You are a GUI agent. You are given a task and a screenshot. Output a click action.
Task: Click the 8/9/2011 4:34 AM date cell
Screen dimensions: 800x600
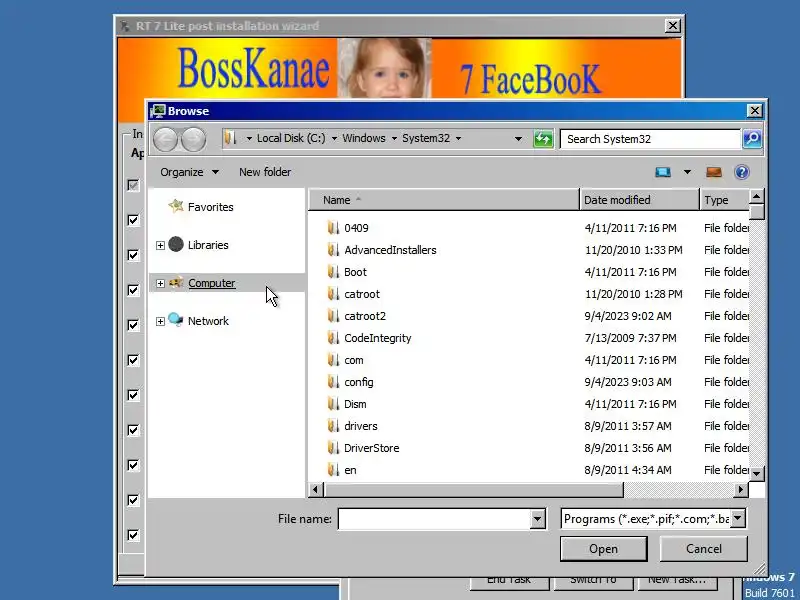click(x=628, y=470)
